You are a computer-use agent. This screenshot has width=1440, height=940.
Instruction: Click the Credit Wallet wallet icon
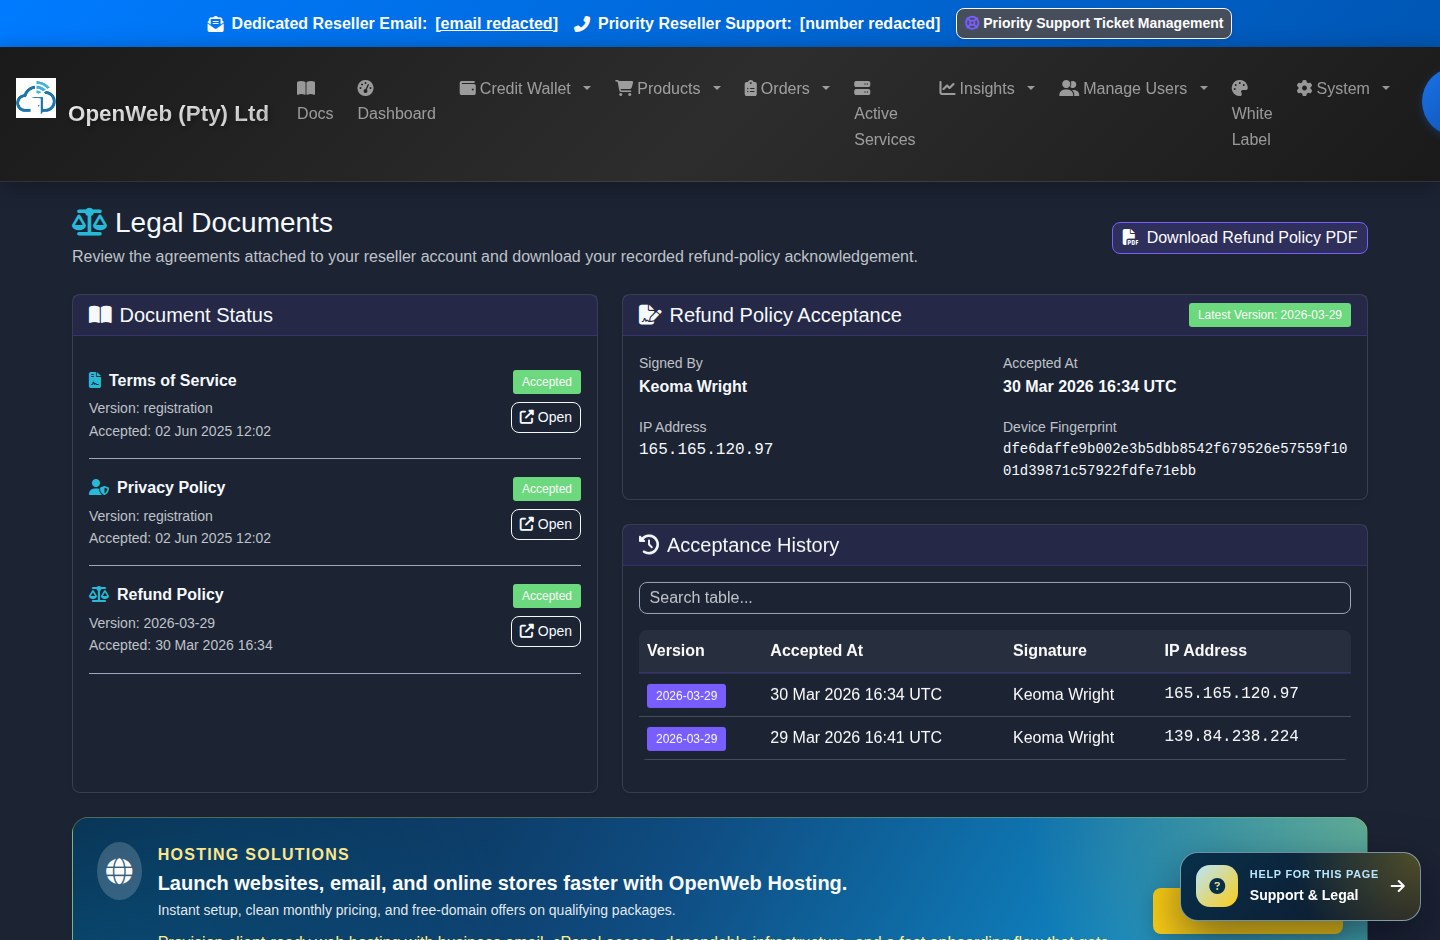tap(467, 88)
